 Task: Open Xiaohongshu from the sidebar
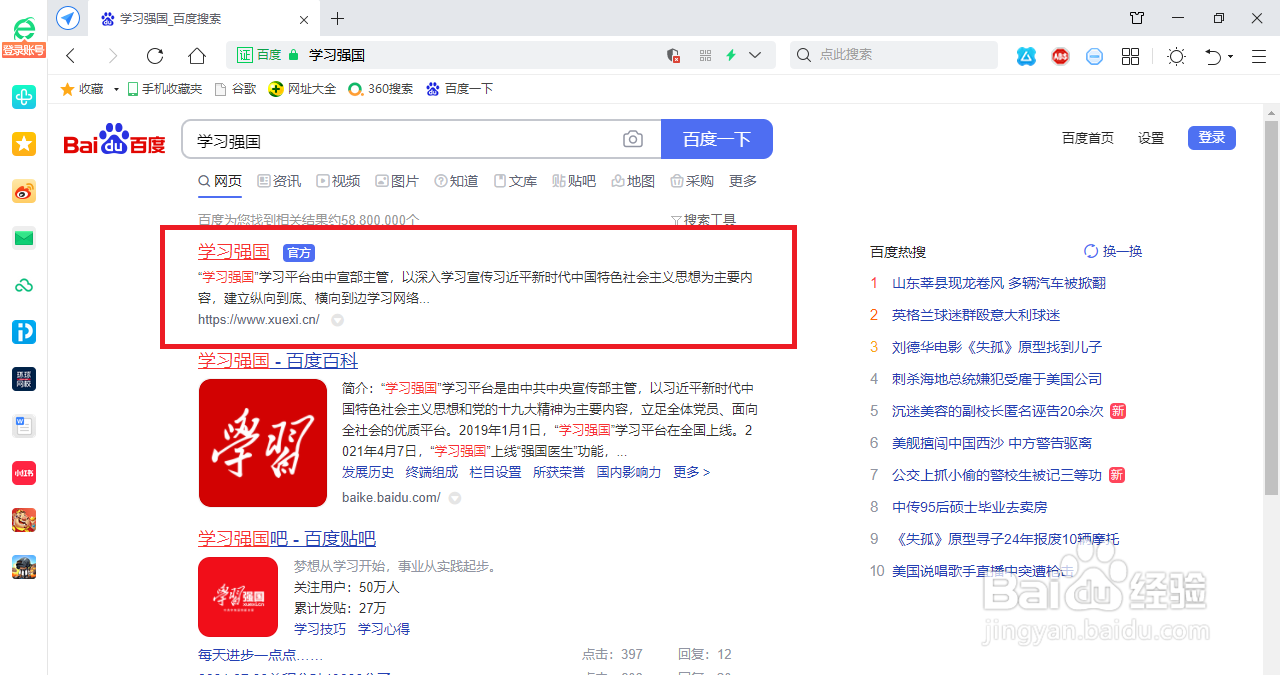(24, 472)
